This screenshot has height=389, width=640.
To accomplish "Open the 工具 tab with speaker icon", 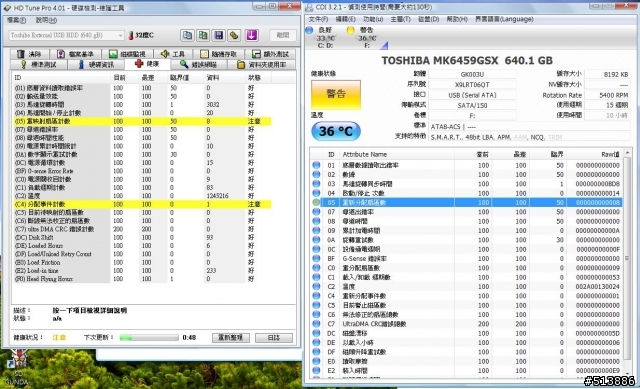I will point(173,54).
